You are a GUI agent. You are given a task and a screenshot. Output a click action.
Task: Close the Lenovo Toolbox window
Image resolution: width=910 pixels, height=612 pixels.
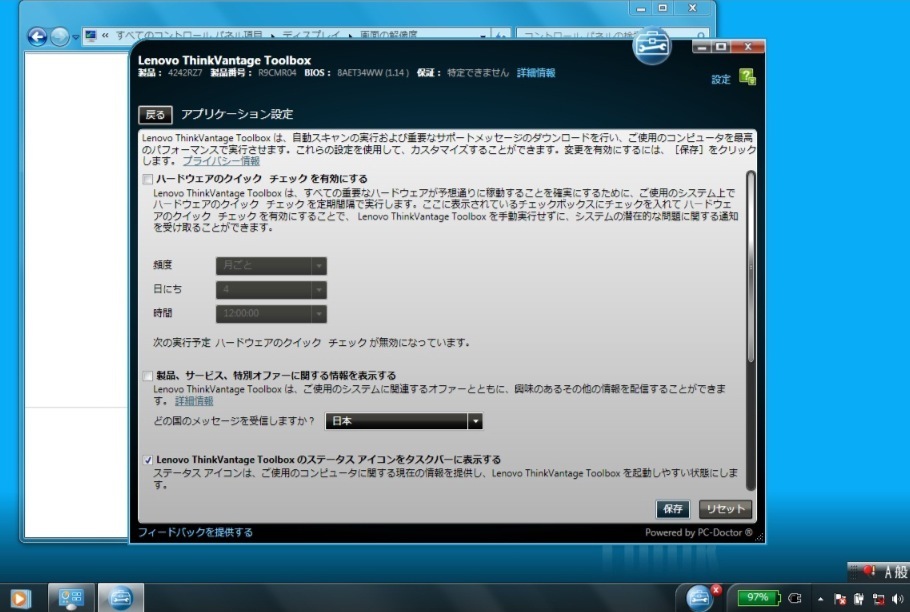[x=748, y=47]
